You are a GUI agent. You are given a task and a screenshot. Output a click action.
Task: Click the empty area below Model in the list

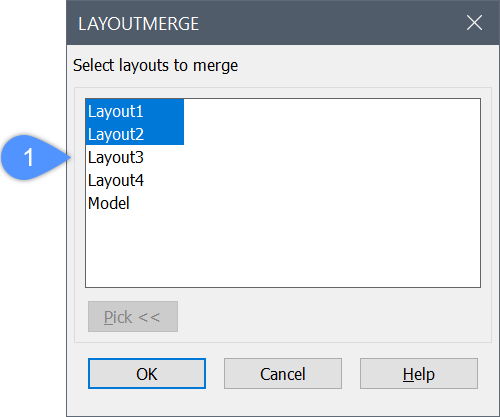tap(283, 250)
